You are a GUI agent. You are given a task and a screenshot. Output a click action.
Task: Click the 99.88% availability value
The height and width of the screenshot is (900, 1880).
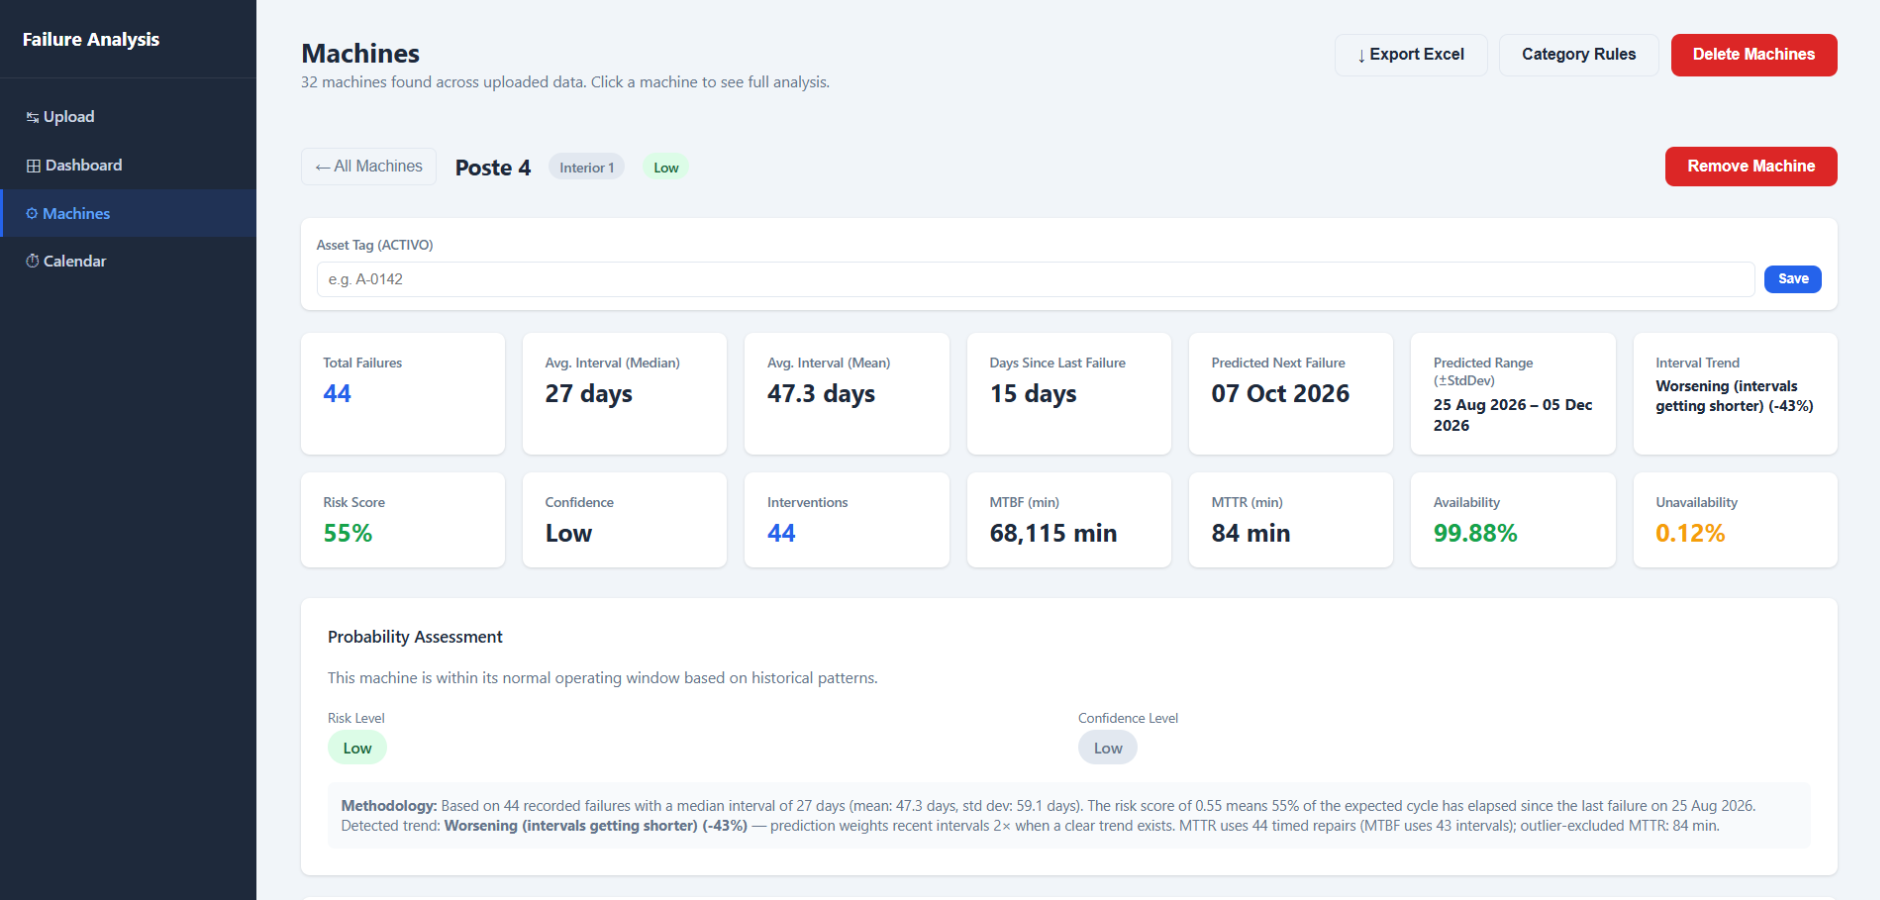(1475, 534)
